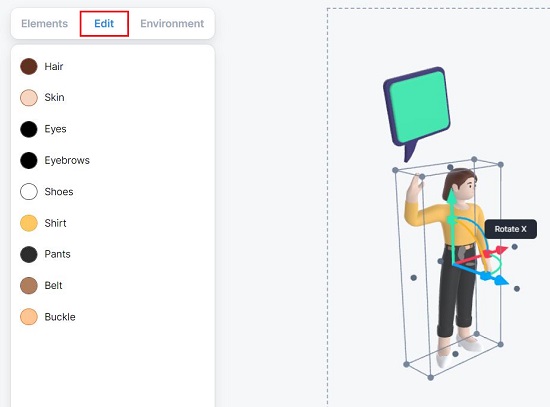Change the Hair color swatch
Viewport: 550px width, 407px height.
click(x=29, y=67)
